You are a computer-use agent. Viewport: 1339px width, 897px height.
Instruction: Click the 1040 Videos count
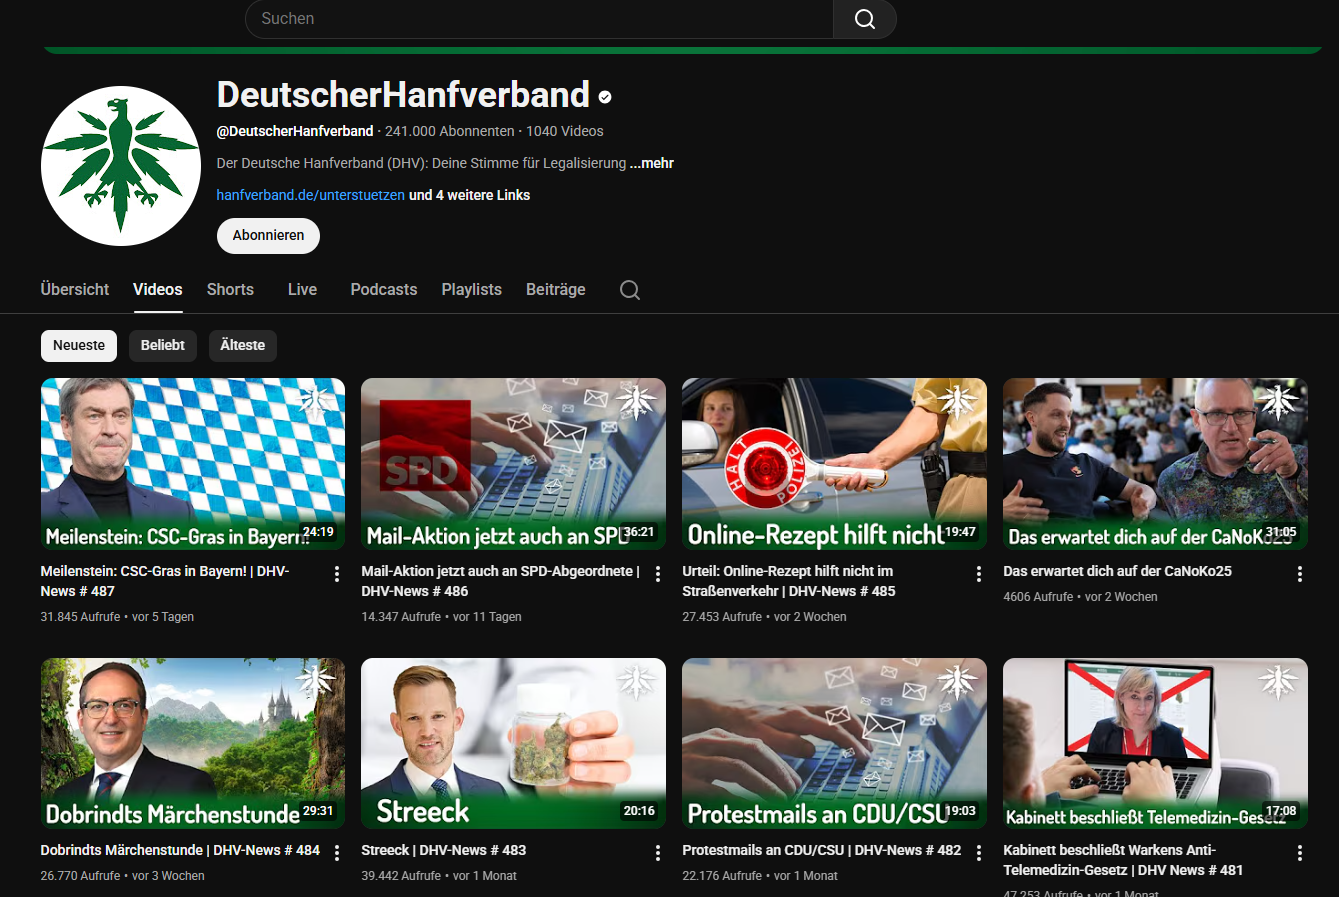click(565, 131)
